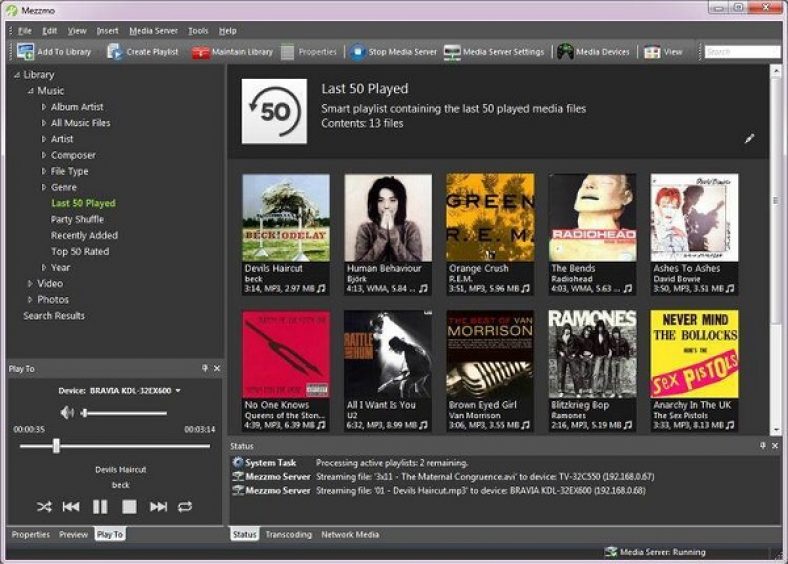Image resolution: width=788 pixels, height=564 pixels.
Task: Stop the media server
Action: (x=358, y=52)
